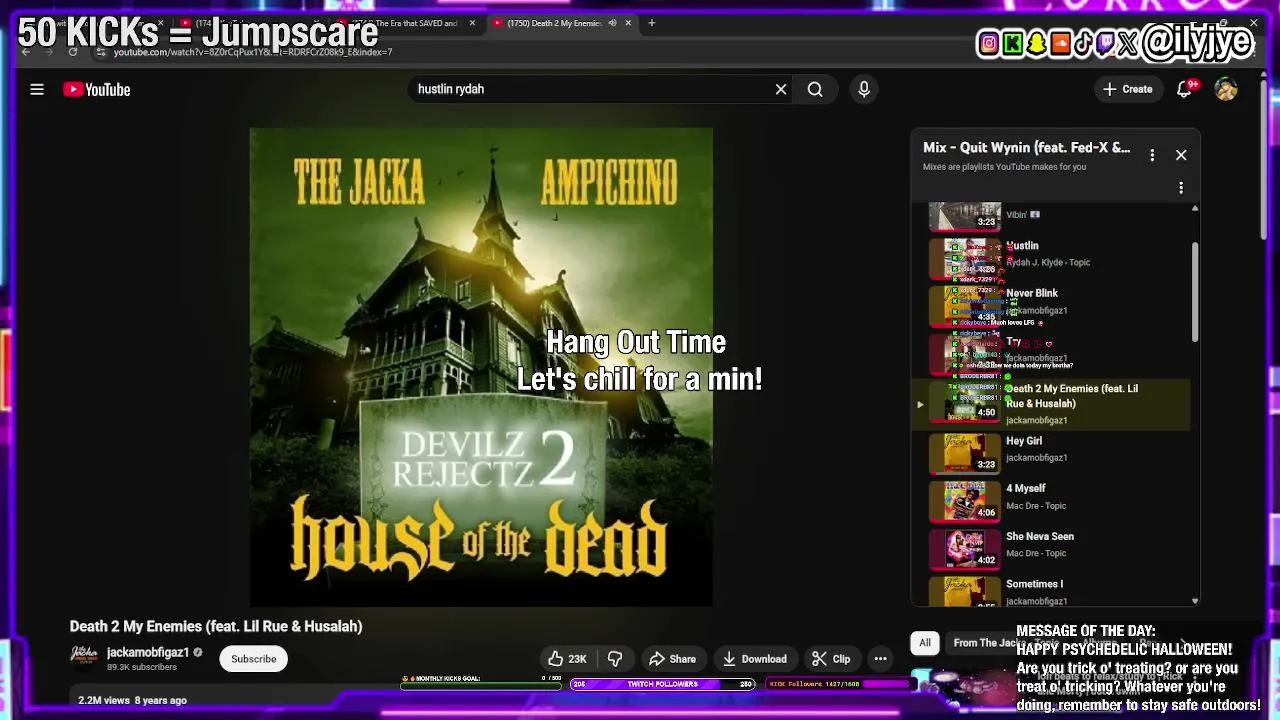Open the account avatar menu
This screenshot has width=1280, height=720.
pos(1226,89)
